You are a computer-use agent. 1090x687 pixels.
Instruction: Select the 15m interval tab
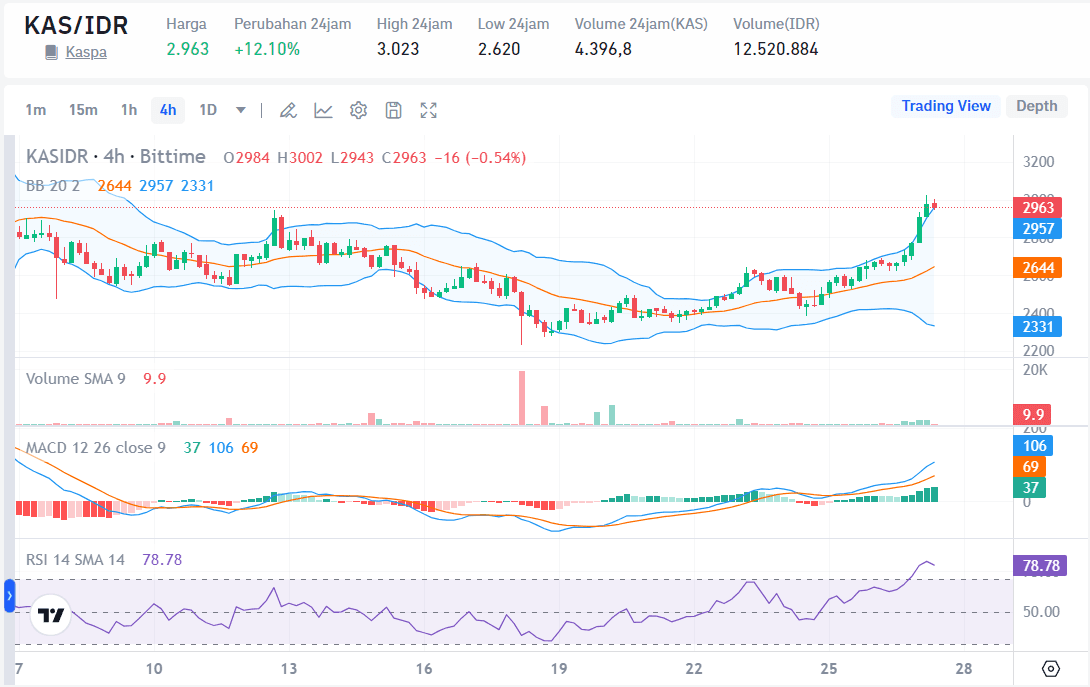coord(84,110)
